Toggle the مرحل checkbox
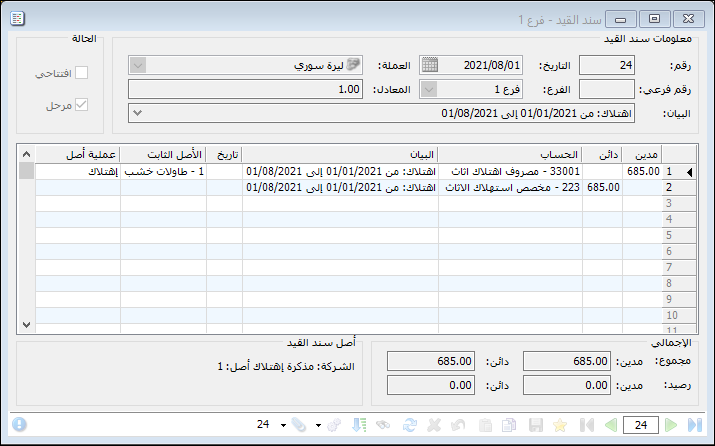715x446 pixels. [81, 105]
